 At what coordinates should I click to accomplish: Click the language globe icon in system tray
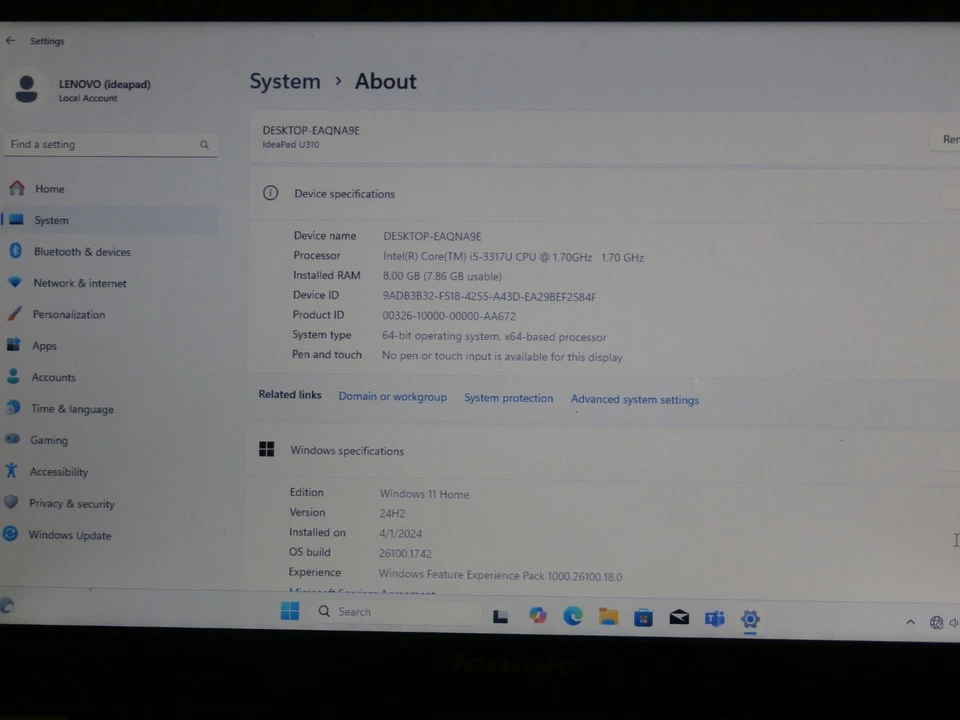(936, 622)
